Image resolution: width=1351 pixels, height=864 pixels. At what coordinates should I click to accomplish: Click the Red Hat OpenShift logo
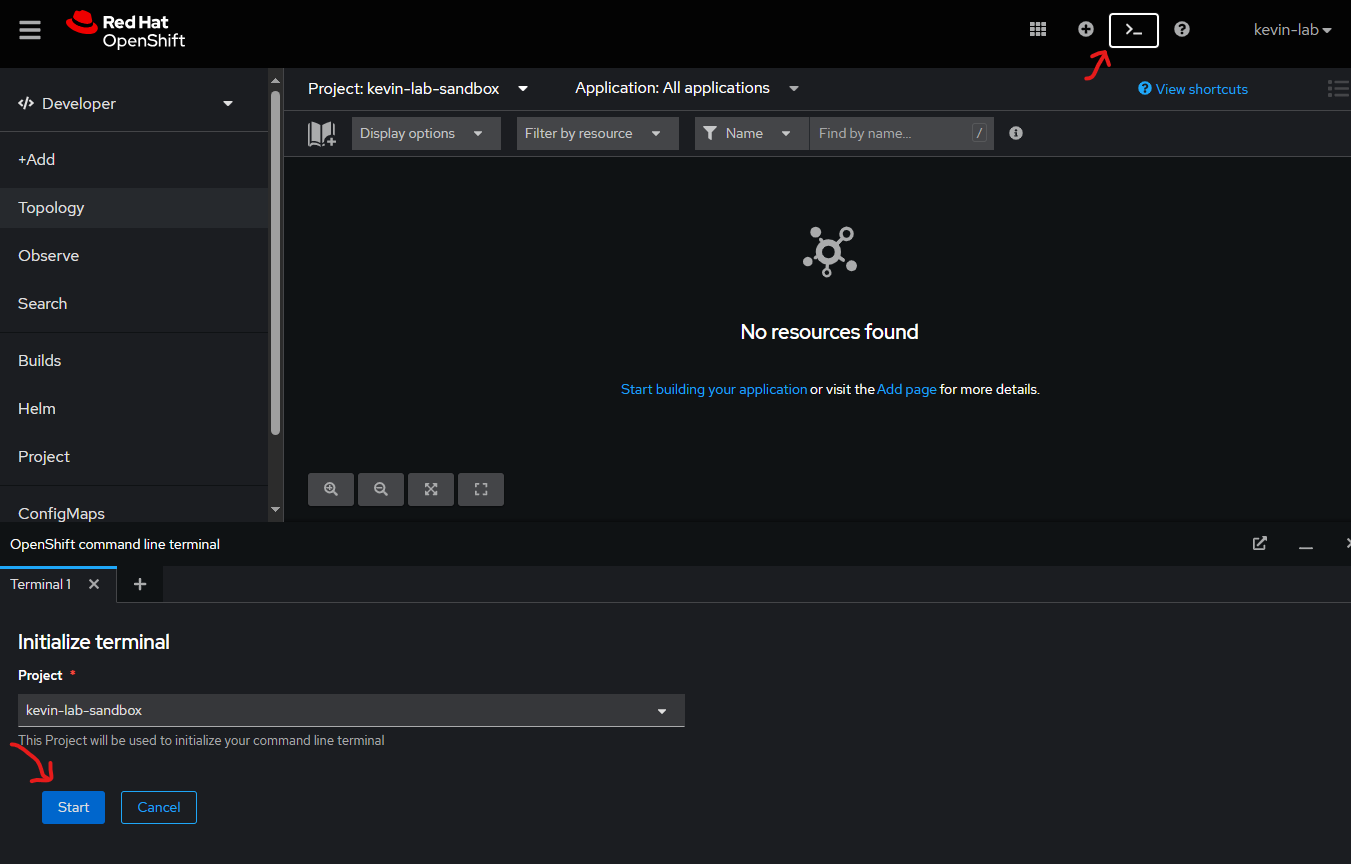click(126, 30)
